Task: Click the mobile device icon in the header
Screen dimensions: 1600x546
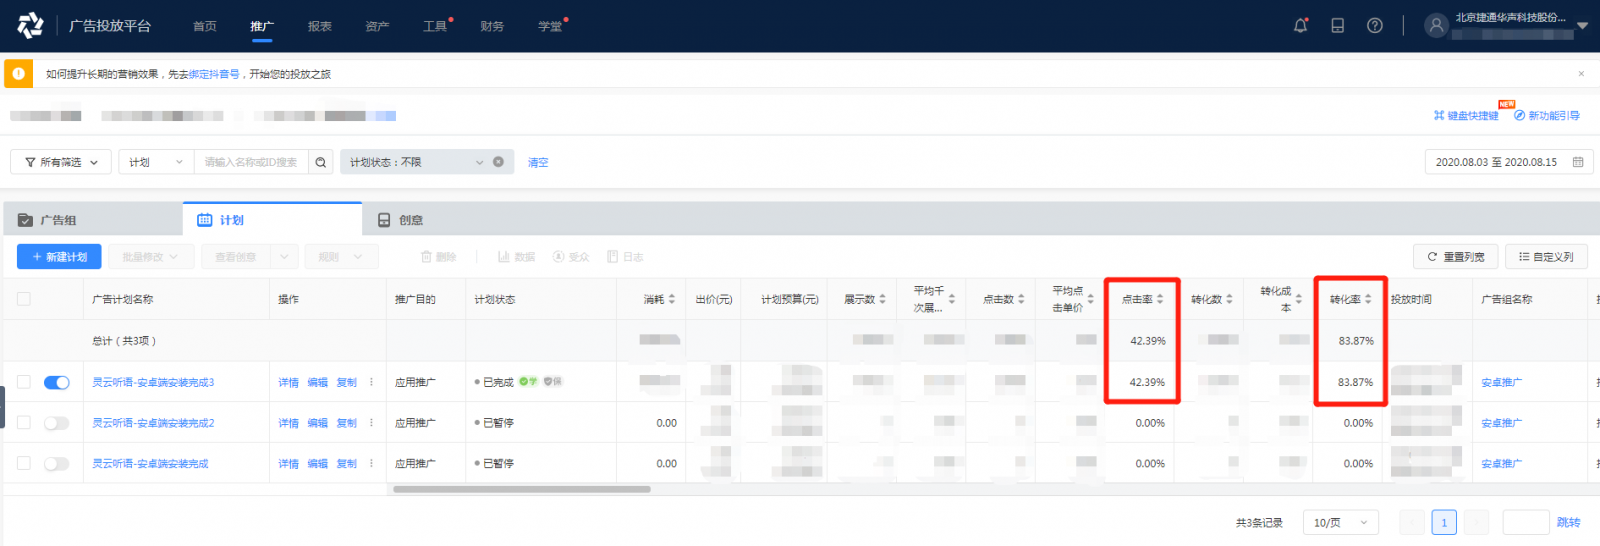Action: point(1337,26)
